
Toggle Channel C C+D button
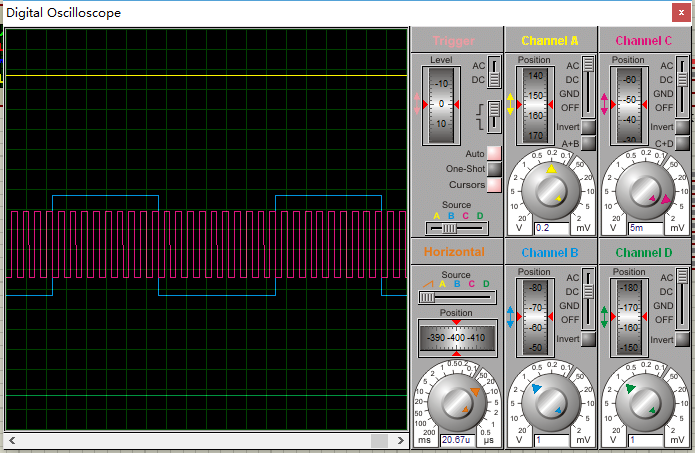(683, 143)
